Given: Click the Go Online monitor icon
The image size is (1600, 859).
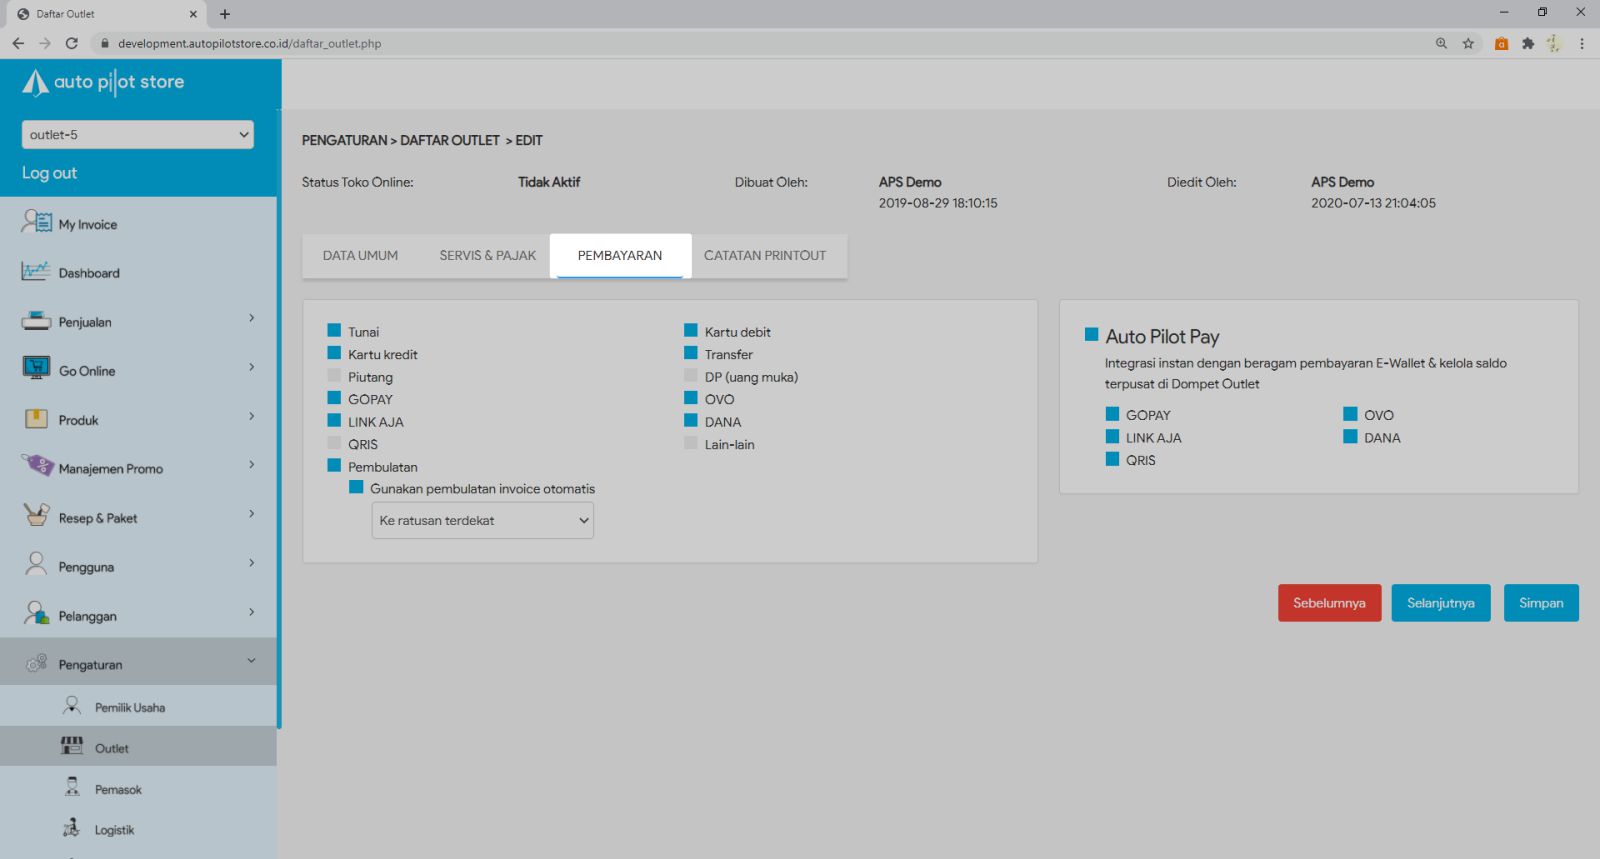Looking at the screenshot, I should 36,369.
